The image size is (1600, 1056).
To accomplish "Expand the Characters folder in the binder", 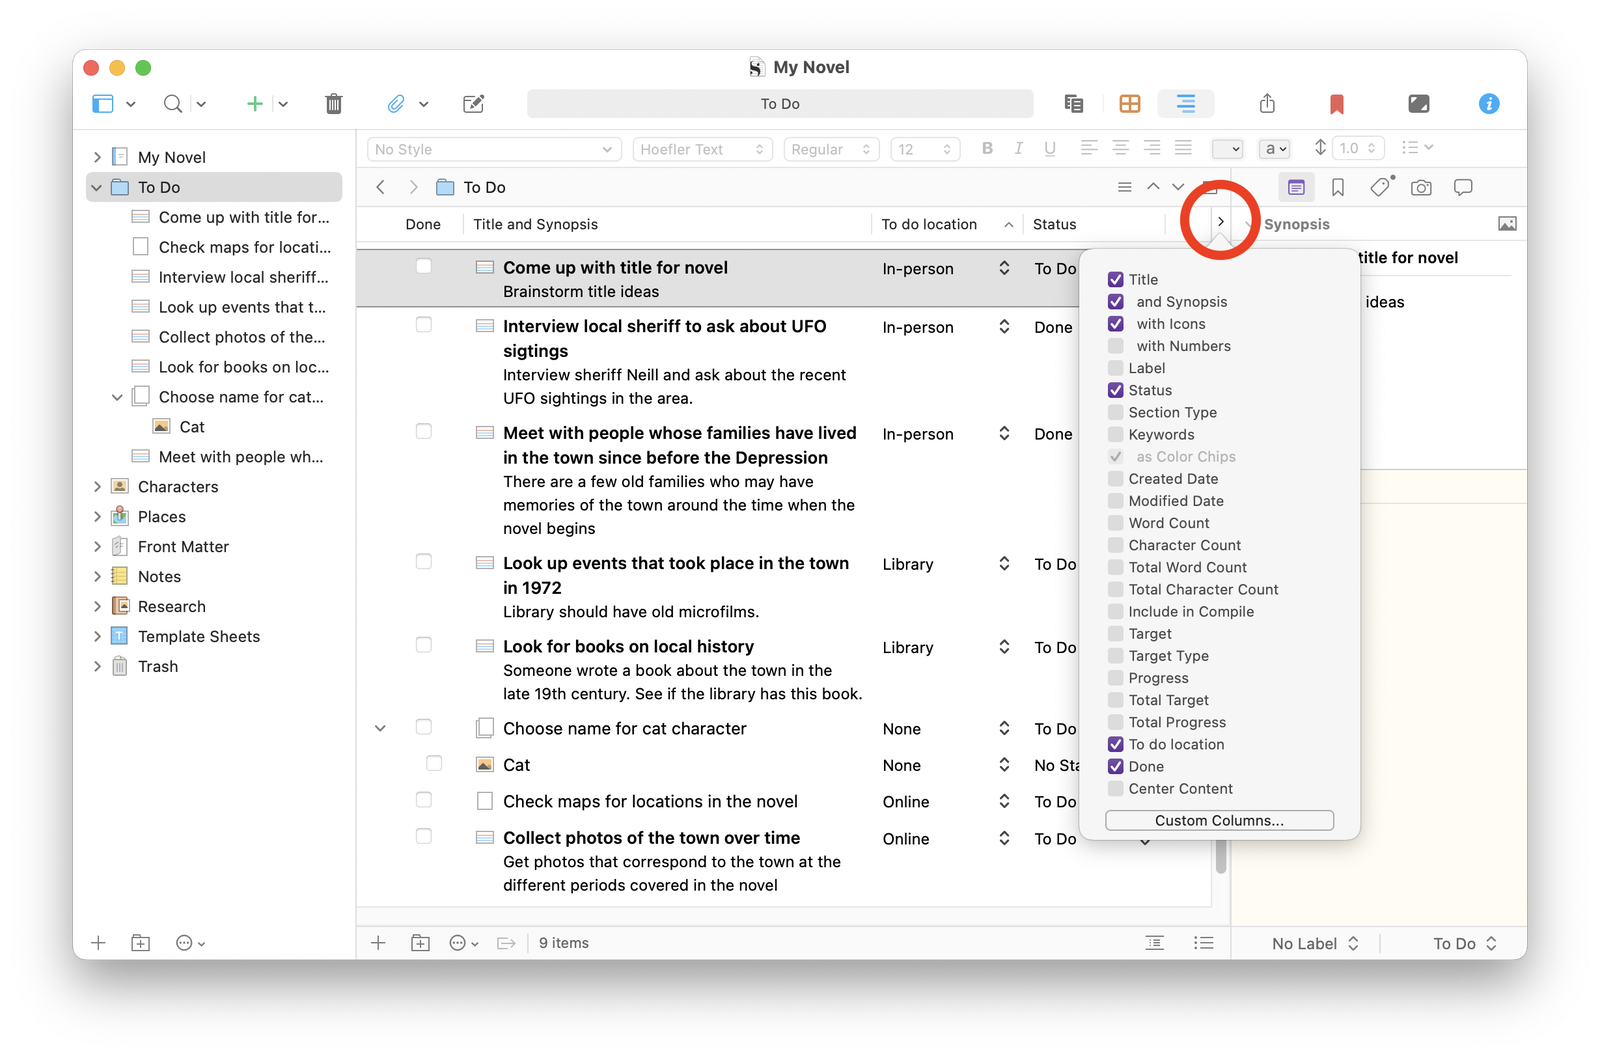I will 97,487.
